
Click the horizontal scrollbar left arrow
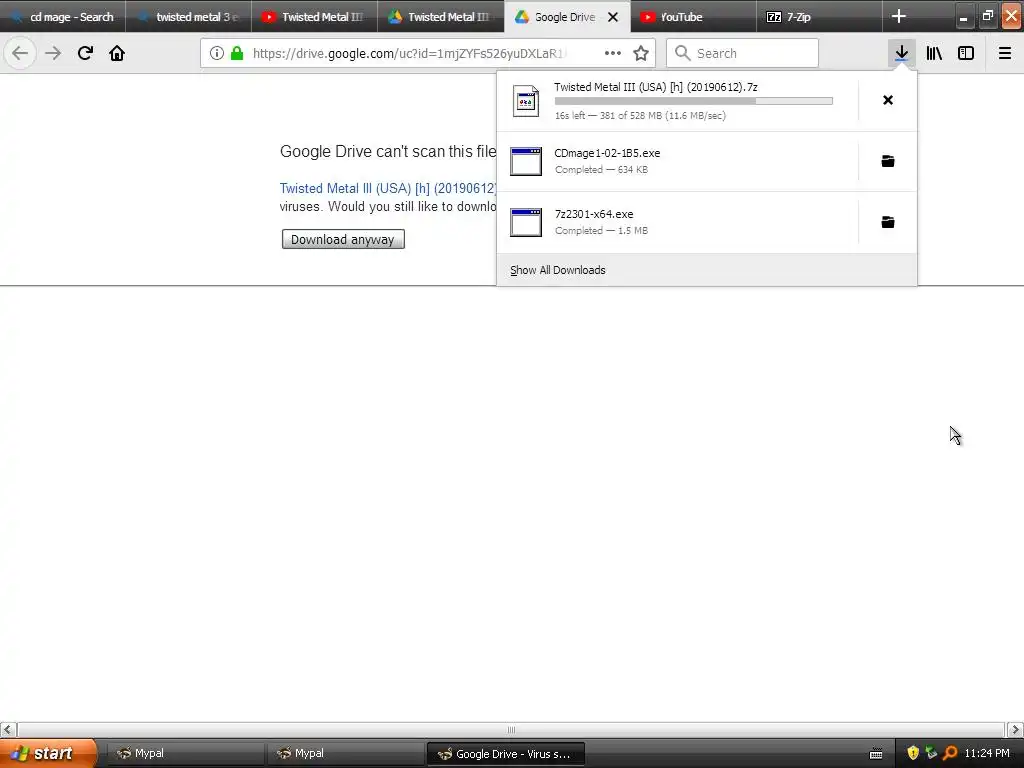click(x=8, y=729)
